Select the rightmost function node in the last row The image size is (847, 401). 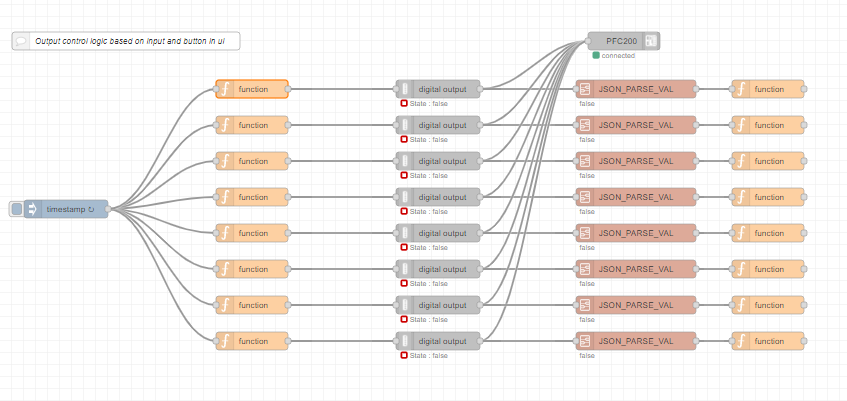pos(768,341)
